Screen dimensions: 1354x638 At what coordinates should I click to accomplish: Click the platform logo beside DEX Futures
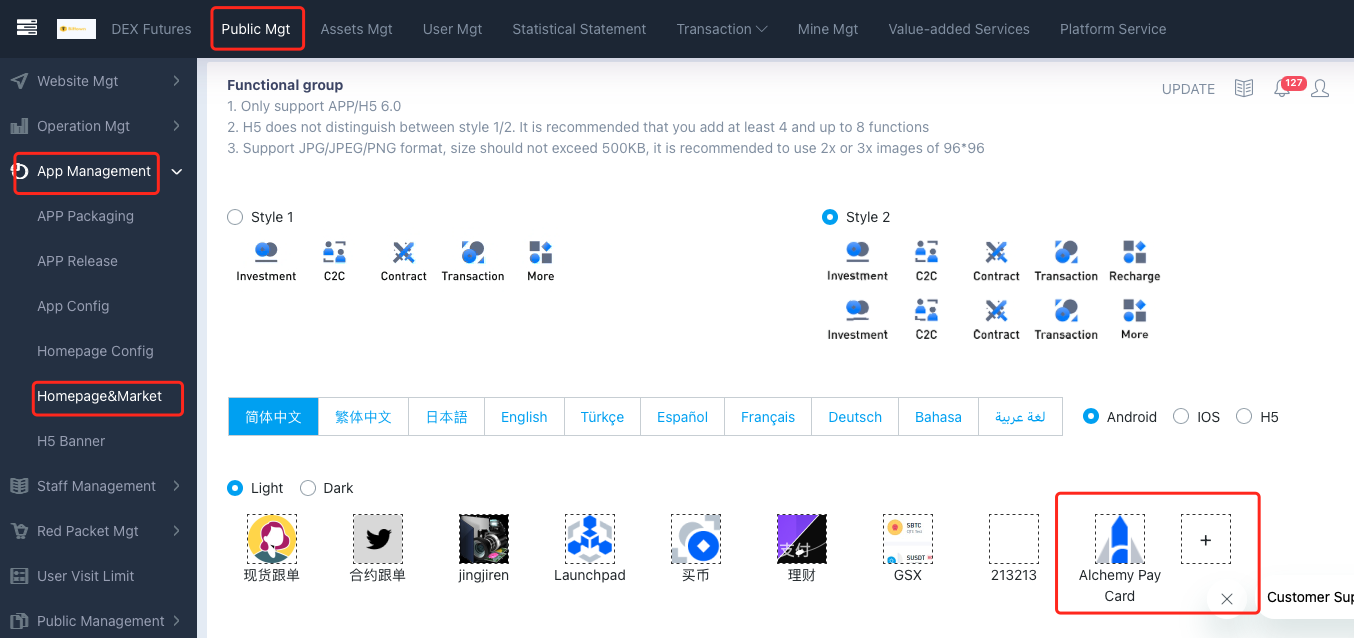[x=77, y=29]
